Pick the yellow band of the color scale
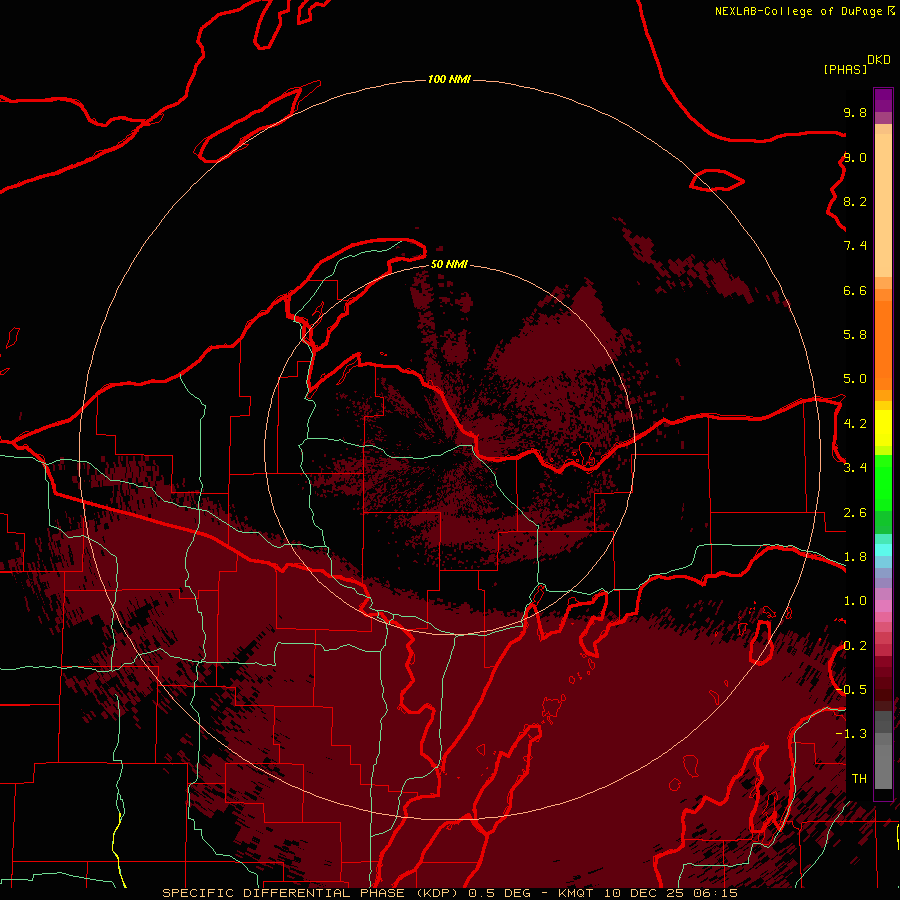This screenshot has width=900, height=900. click(x=883, y=428)
